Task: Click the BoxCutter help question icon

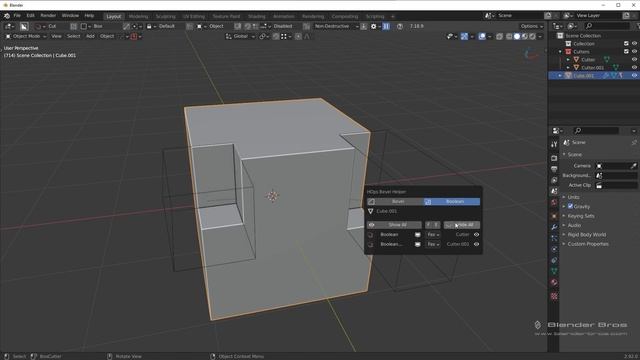Action: tap(400, 26)
